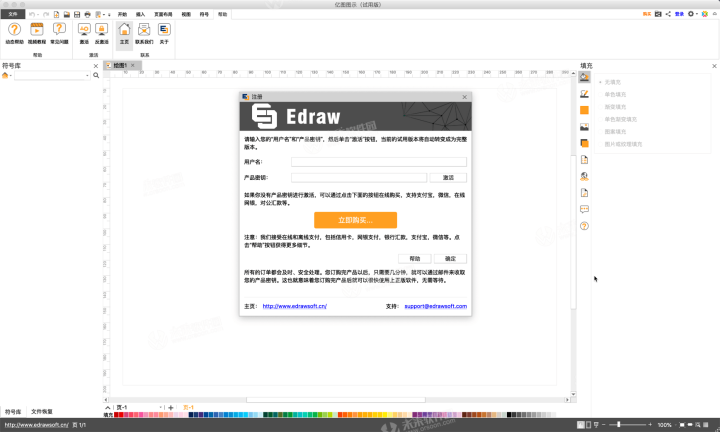Click the zoom slider in status bar
This screenshot has height=432, width=720.
coord(627,425)
